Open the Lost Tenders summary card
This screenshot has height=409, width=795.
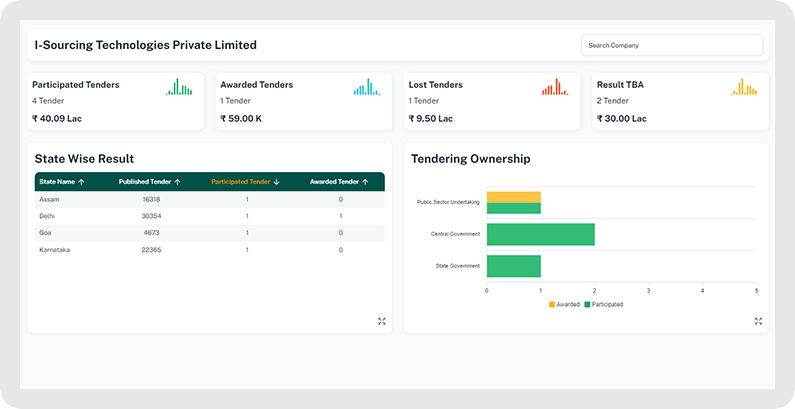(x=491, y=101)
